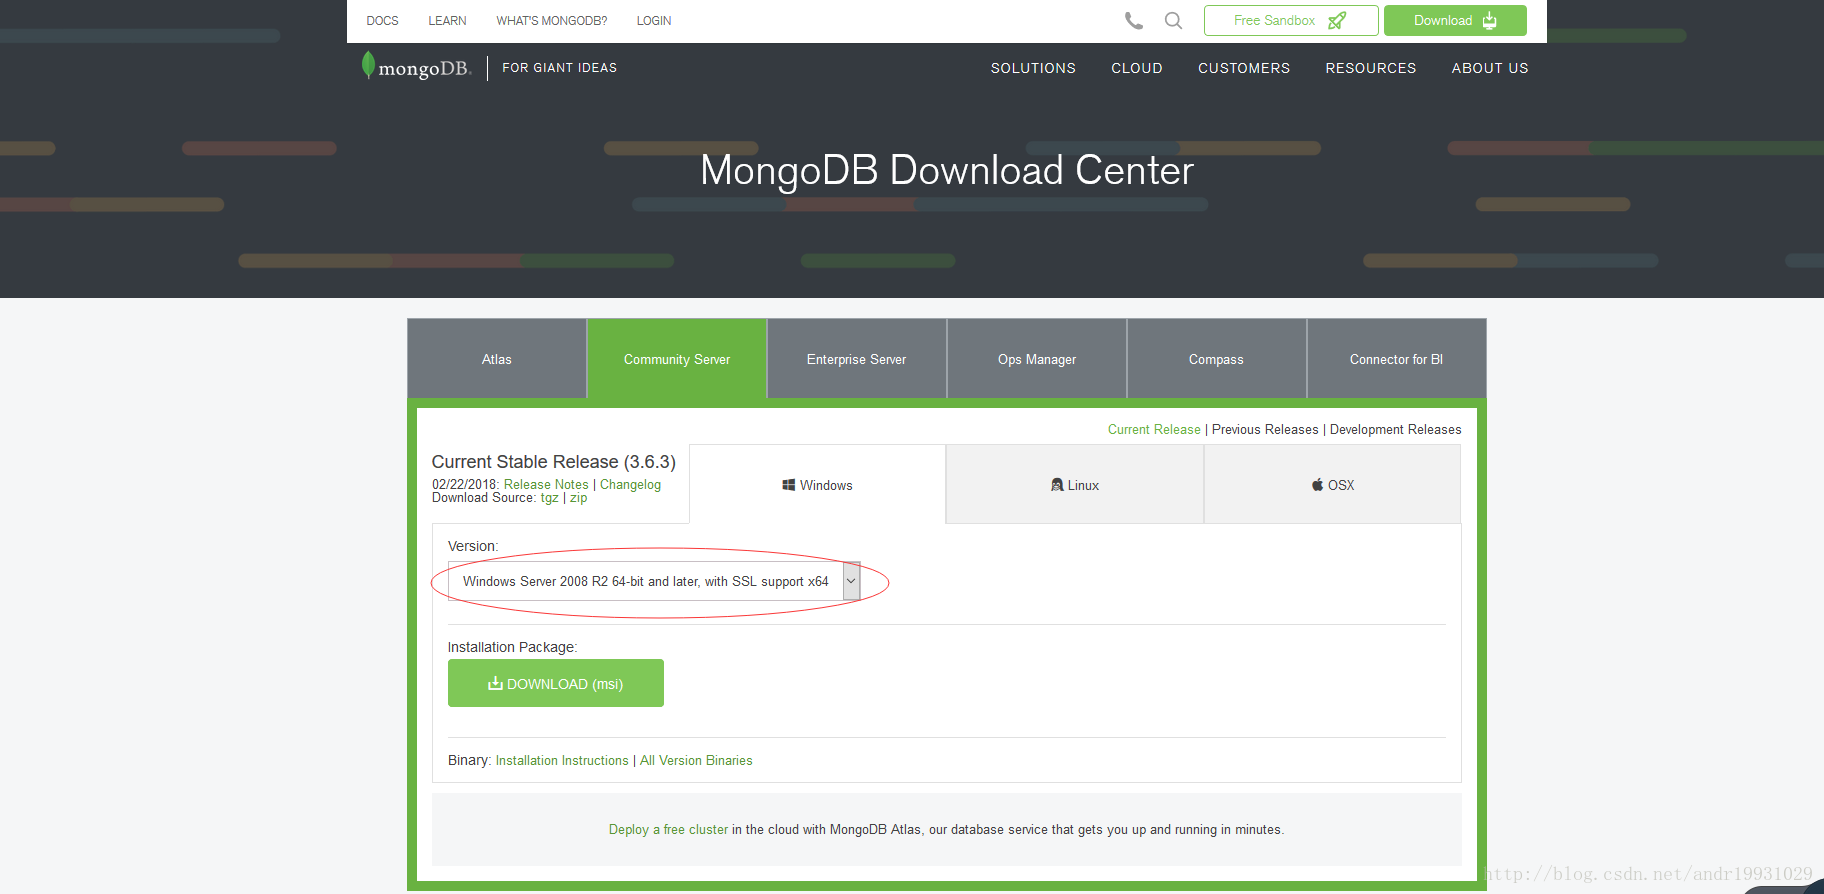Open the WHAT'S MONGODB? link
Image resolution: width=1824 pixels, height=894 pixels.
[x=552, y=21]
